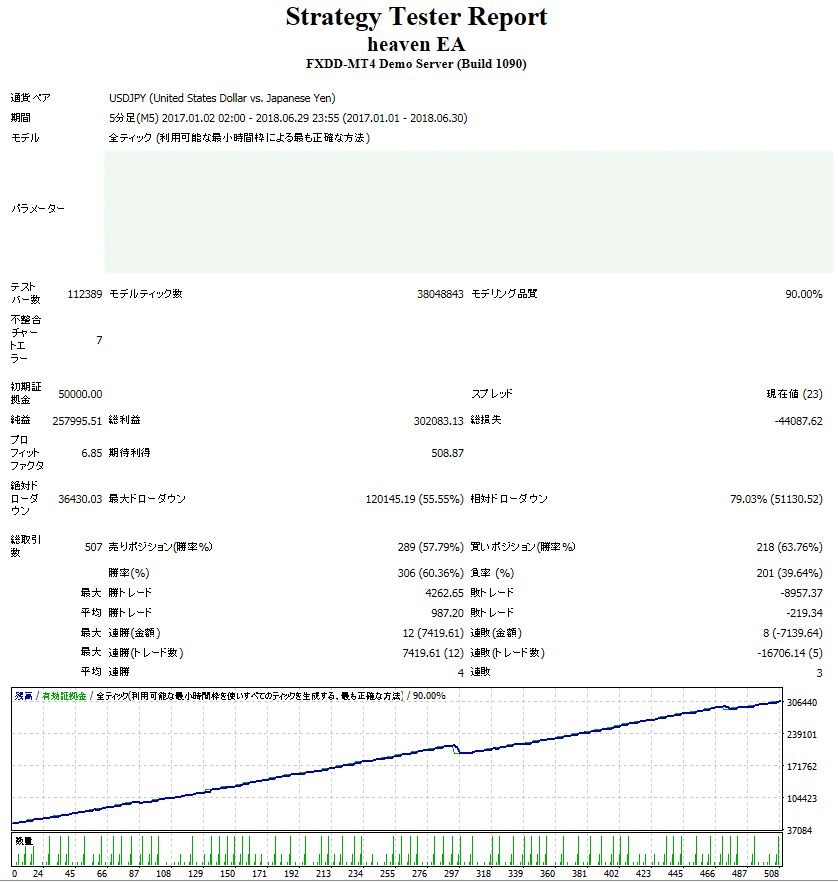The height and width of the screenshot is (882, 838).
Task: Click the 数量 volume panel label
Action: click(24, 841)
